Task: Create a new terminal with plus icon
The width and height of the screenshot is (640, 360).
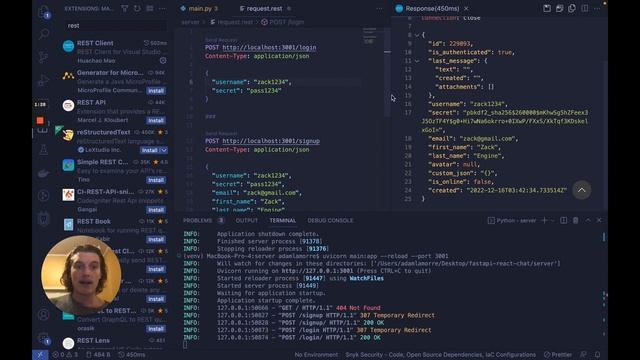Action: 544,220
